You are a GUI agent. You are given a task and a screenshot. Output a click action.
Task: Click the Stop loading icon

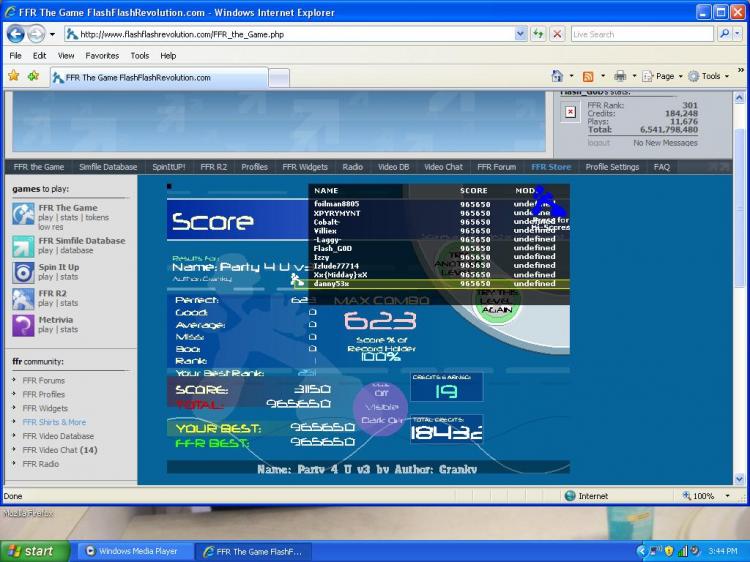point(557,34)
